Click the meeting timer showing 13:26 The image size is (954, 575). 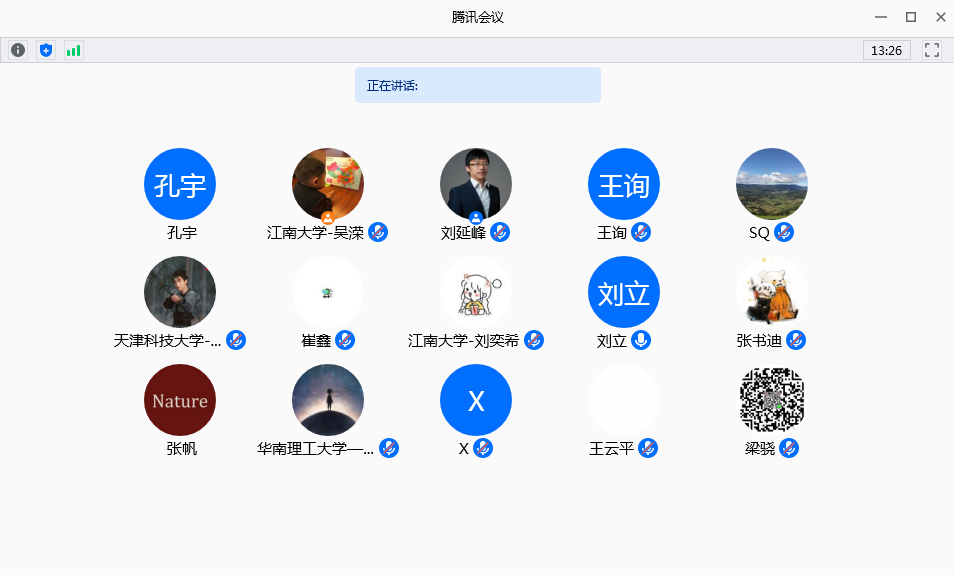(886, 50)
